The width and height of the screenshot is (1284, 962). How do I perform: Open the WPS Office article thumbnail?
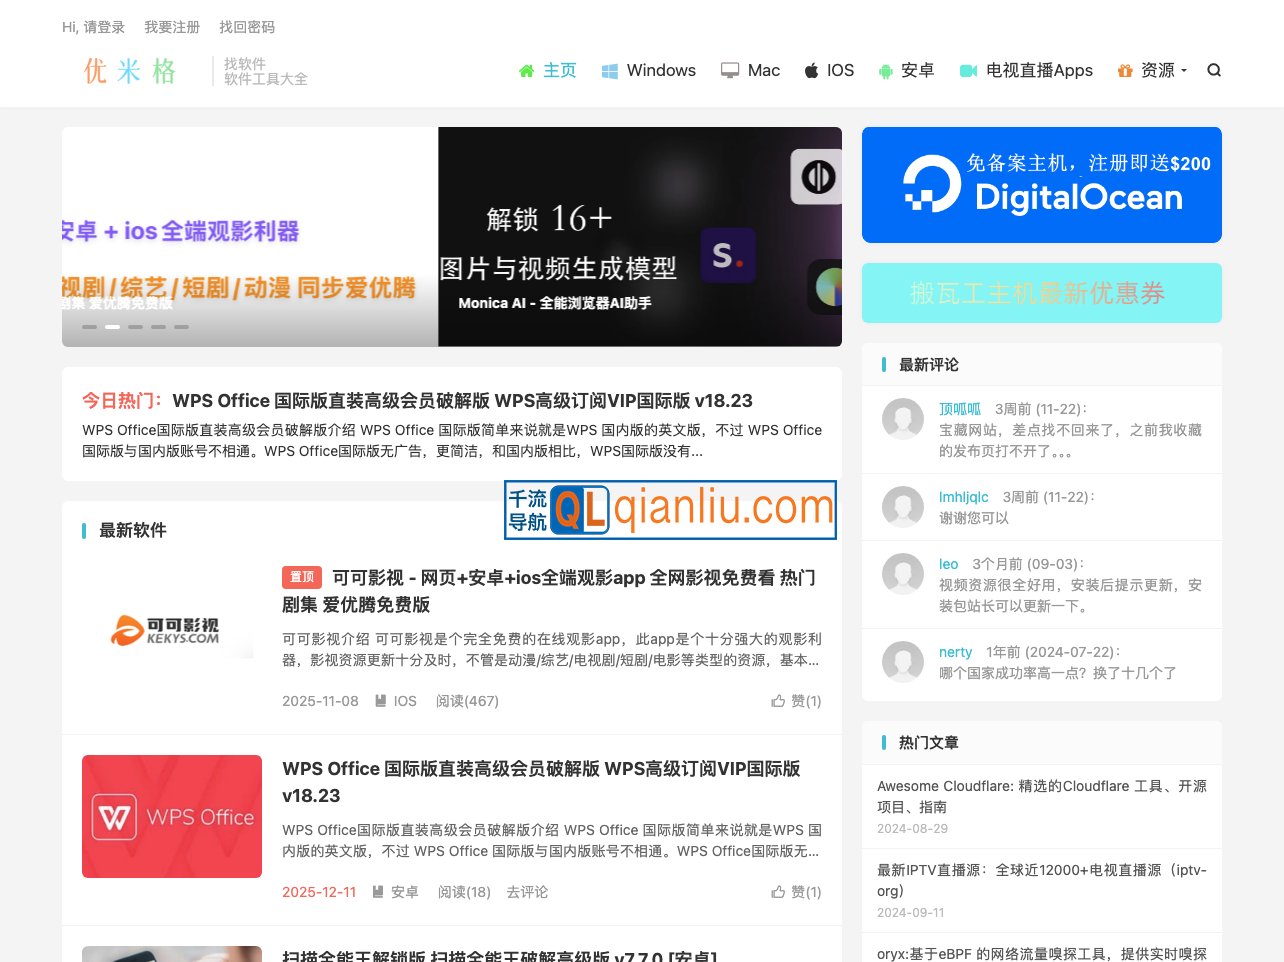click(x=172, y=817)
